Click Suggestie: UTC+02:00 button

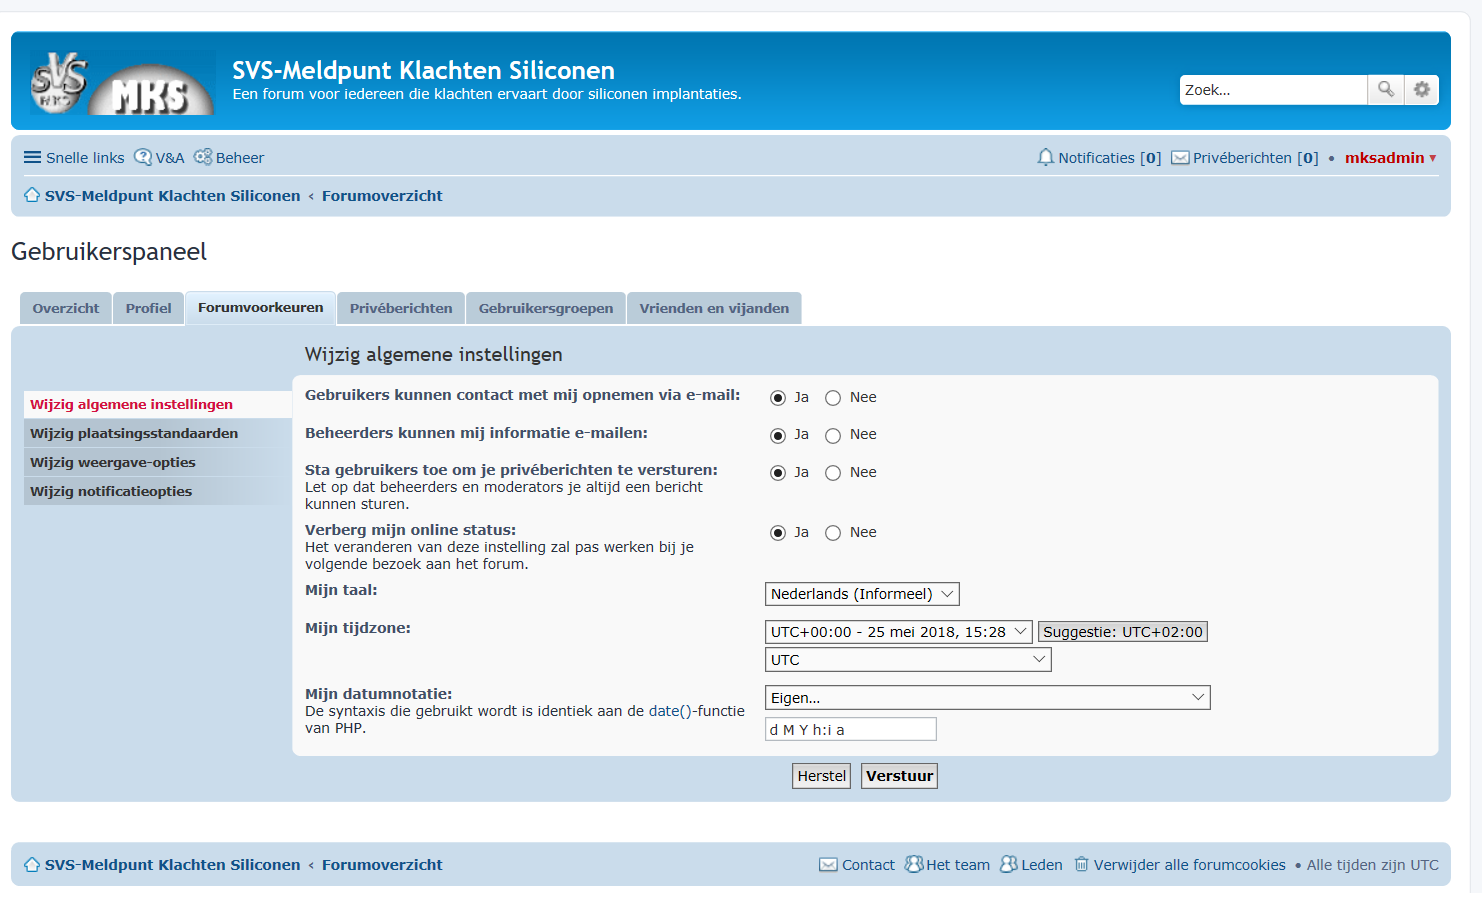pos(1122,632)
